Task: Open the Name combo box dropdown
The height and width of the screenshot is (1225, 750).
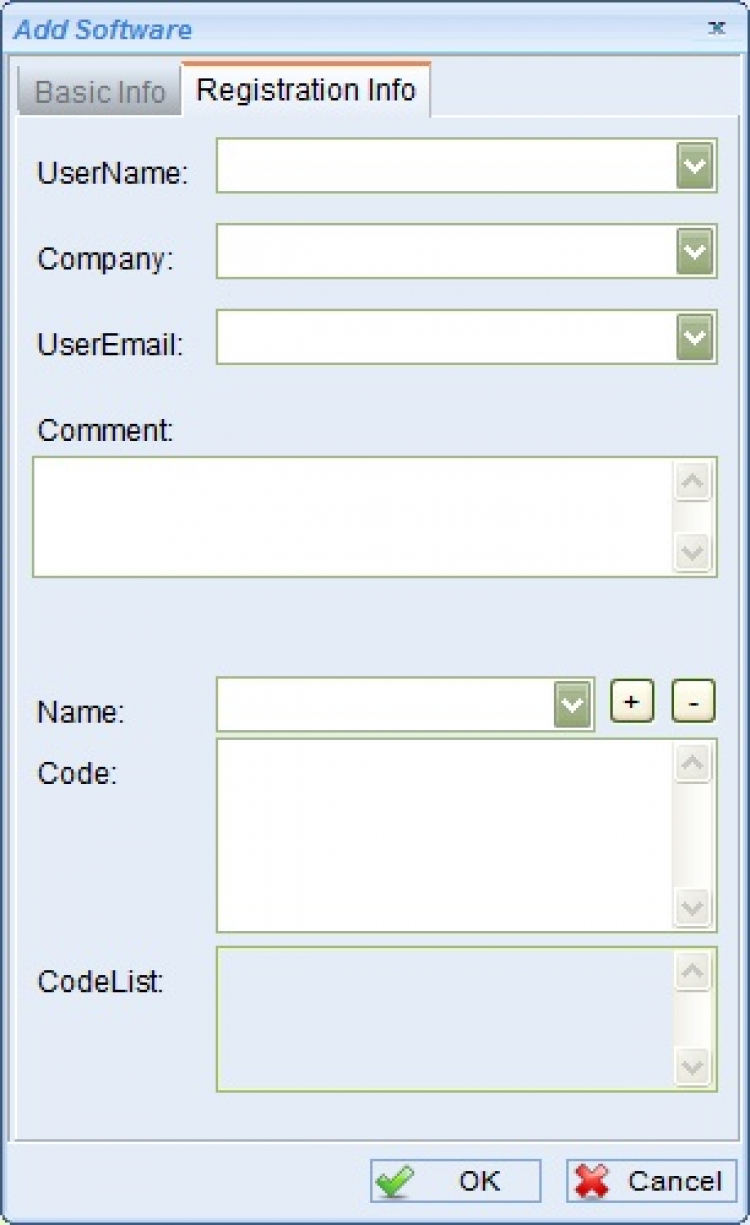Action: tap(572, 705)
